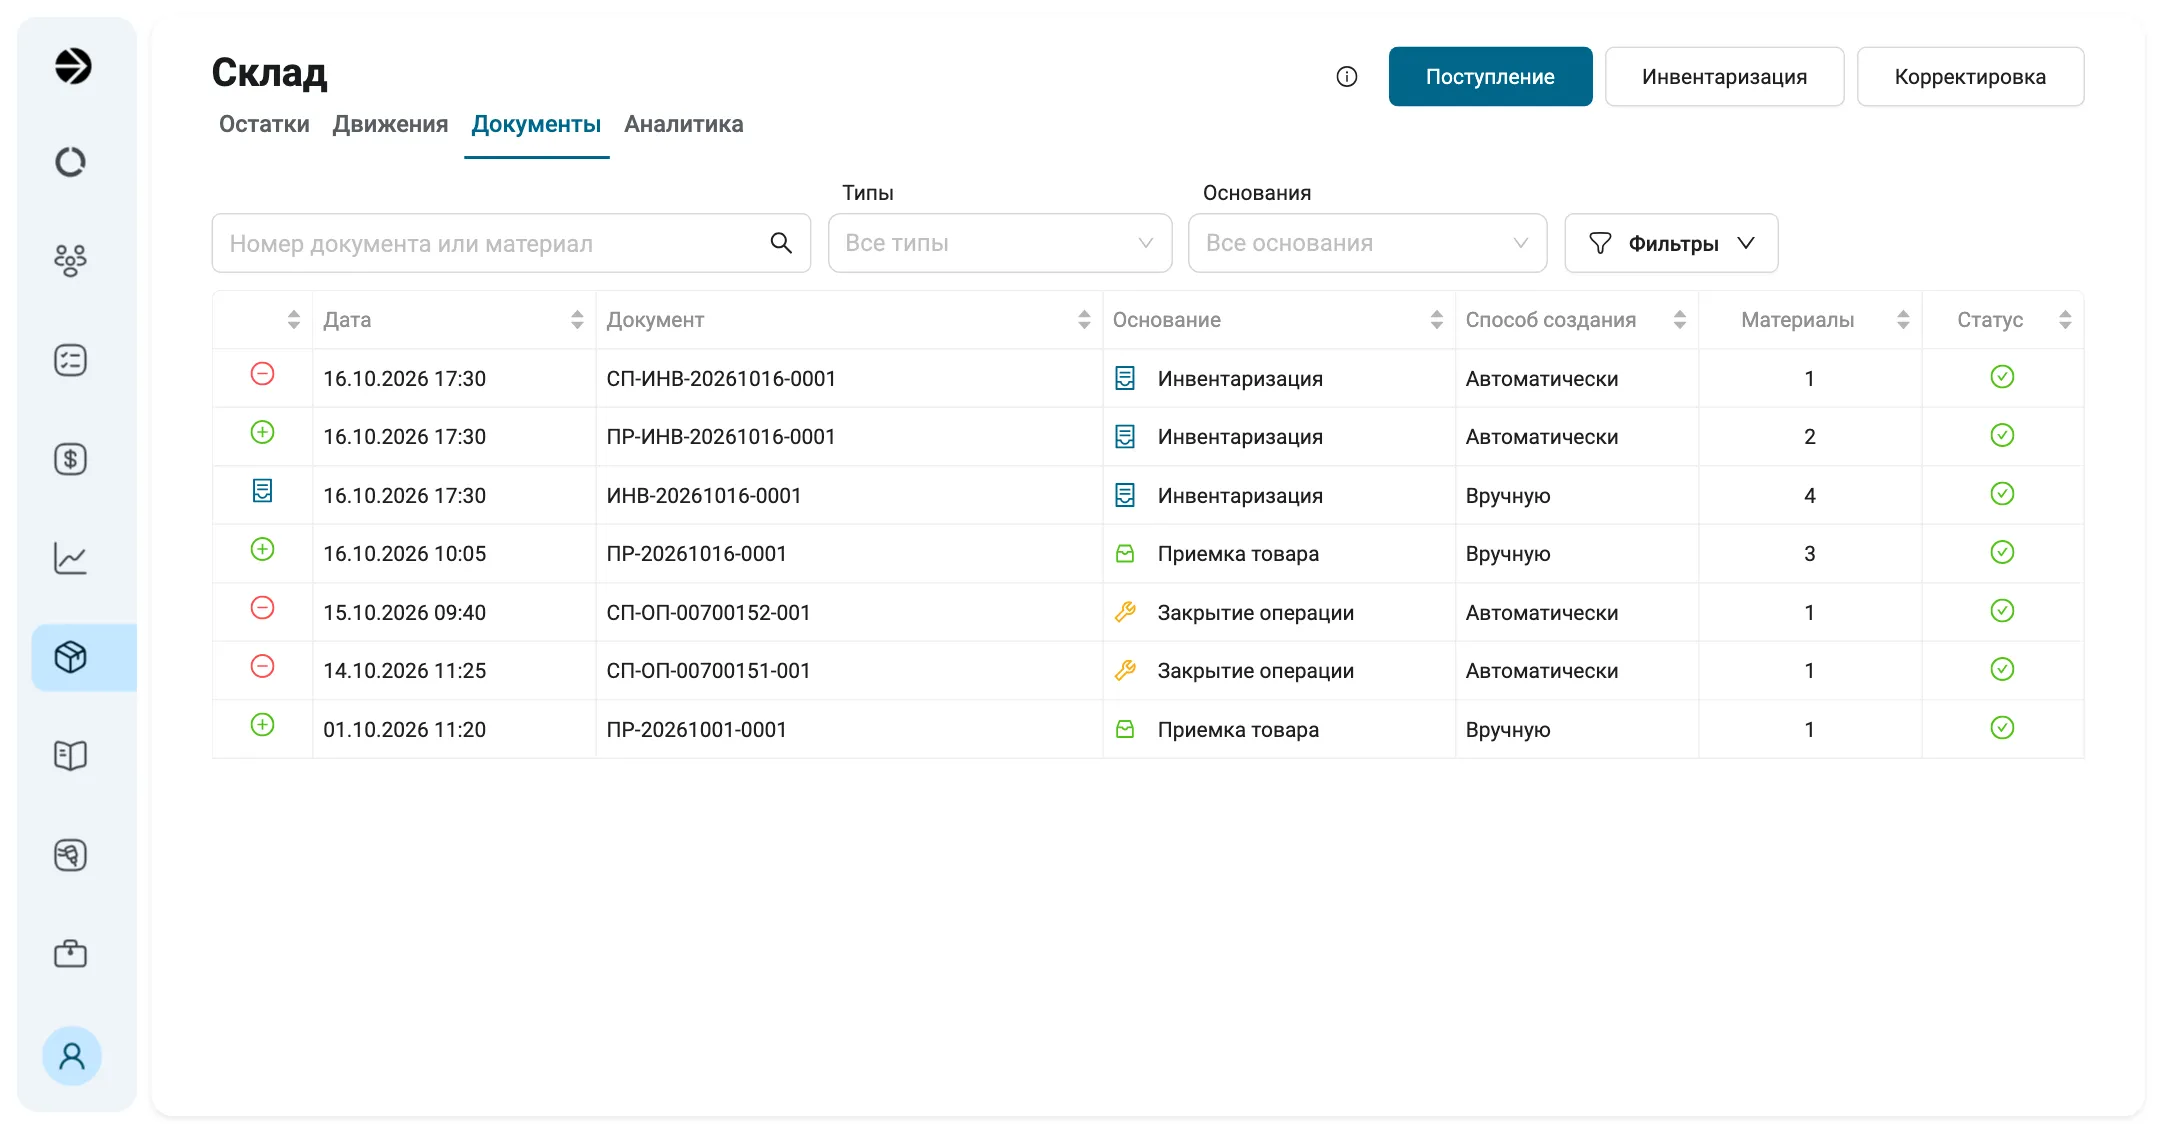The height and width of the screenshot is (1131, 2160).
Task: Open the Все основания dropdown
Action: (x=1367, y=243)
